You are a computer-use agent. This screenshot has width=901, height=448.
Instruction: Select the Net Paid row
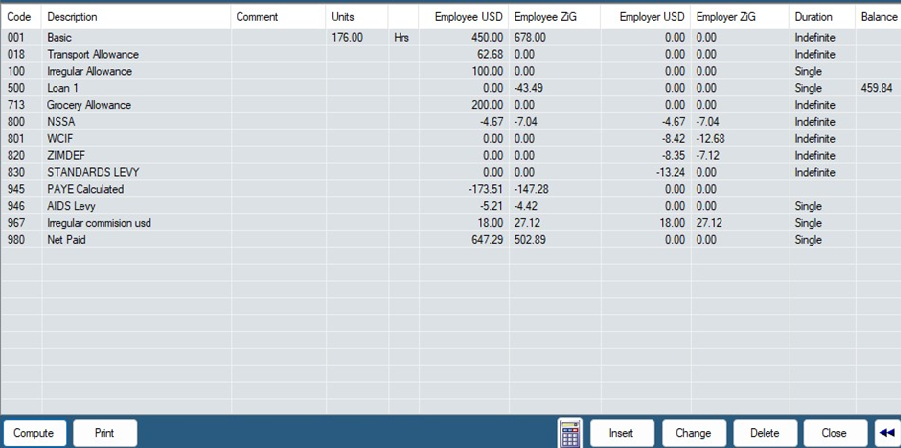(450, 240)
